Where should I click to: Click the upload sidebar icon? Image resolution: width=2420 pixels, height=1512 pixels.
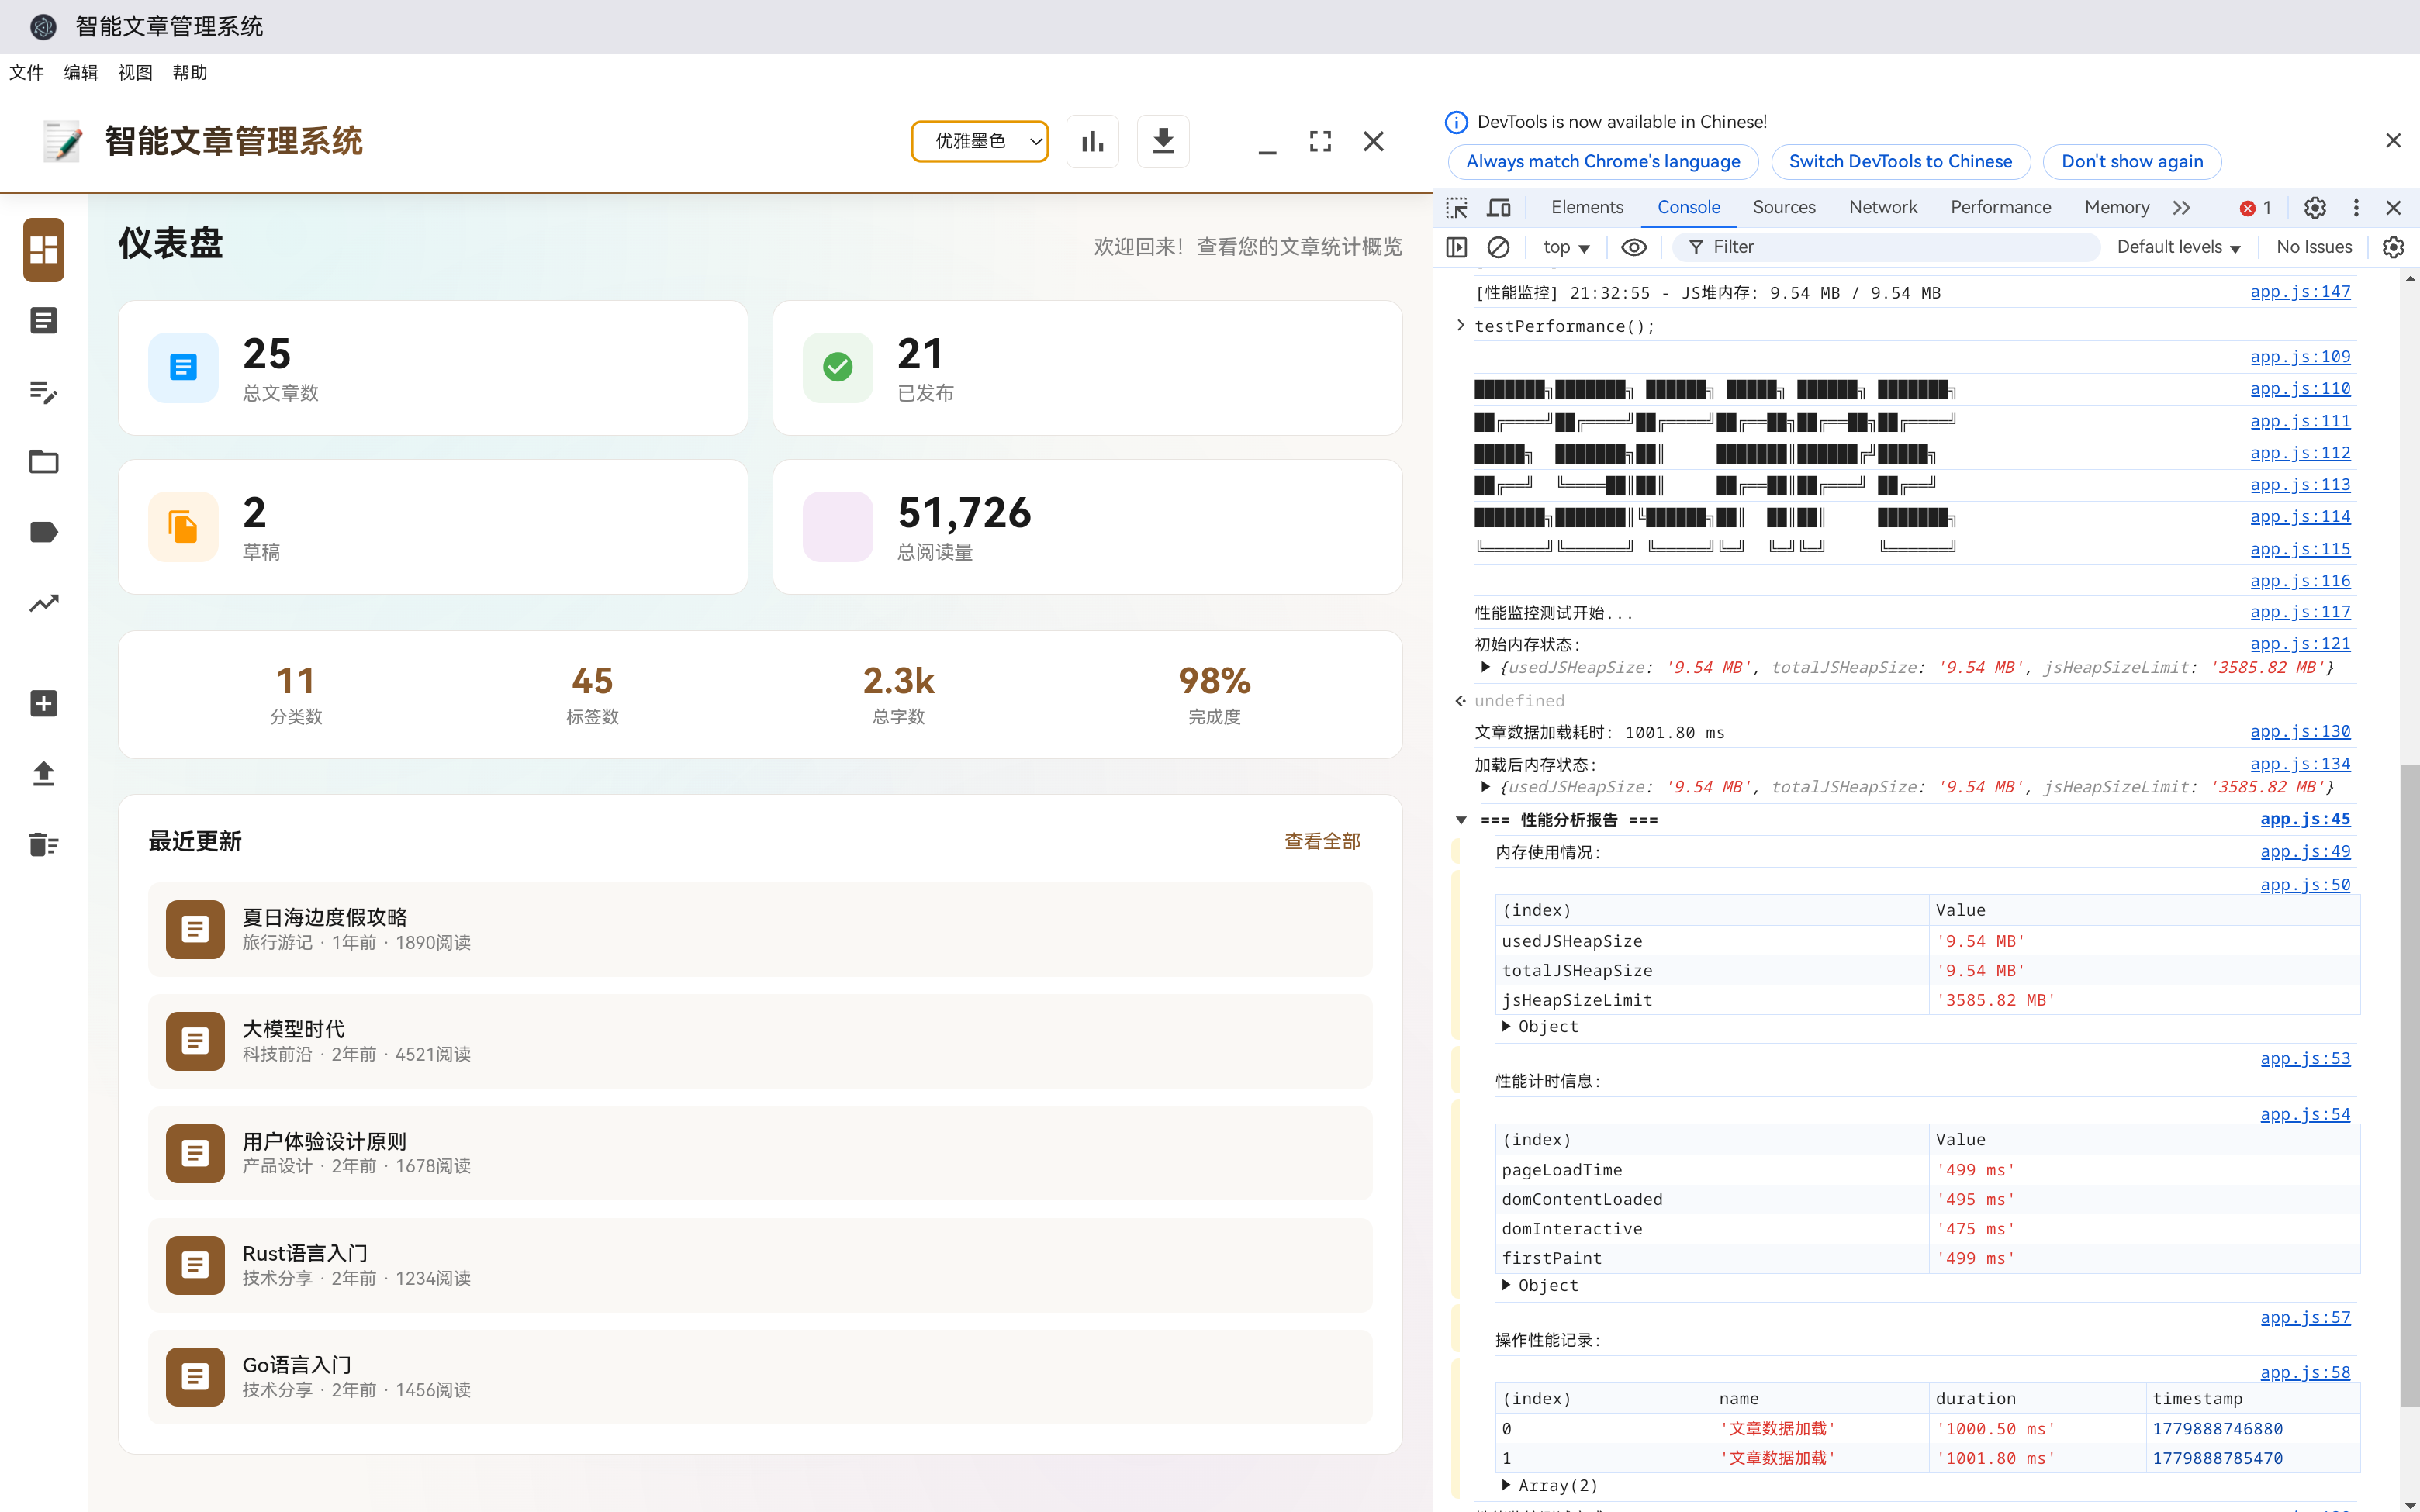(44, 774)
